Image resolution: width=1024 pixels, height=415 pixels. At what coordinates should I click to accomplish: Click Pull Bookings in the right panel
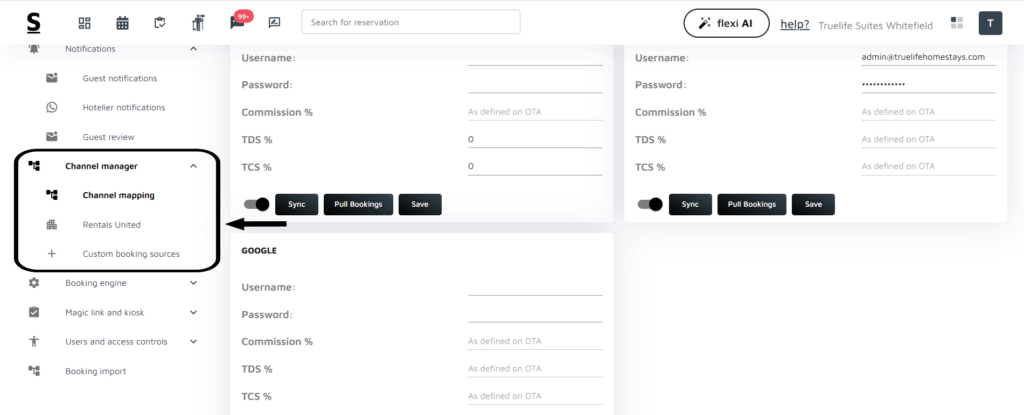pyautogui.click(x=751, y=204)
